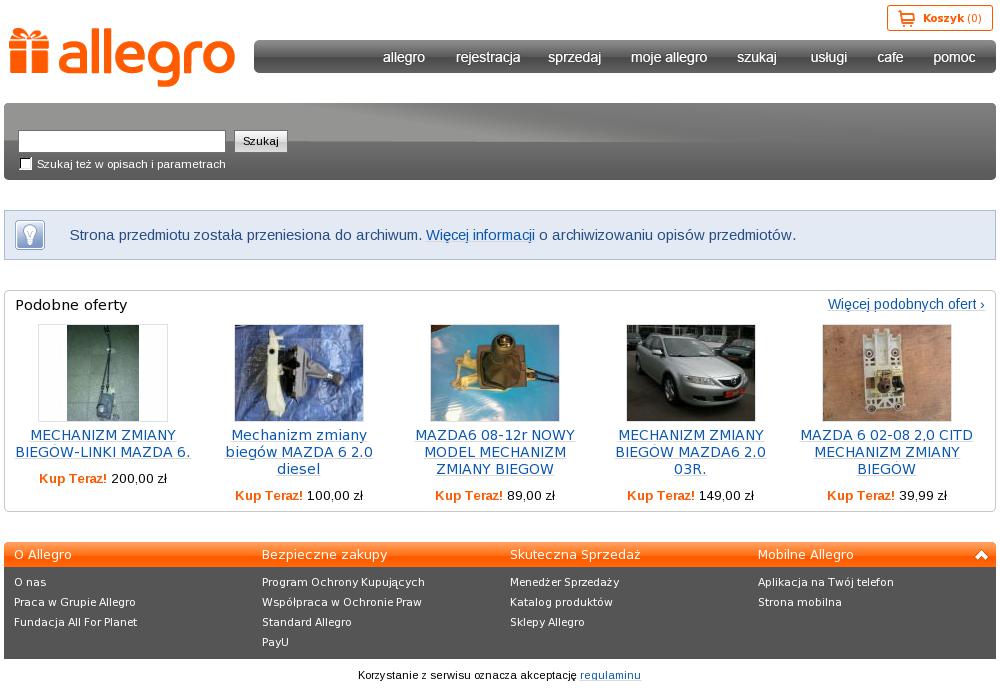Image resolution: width=1000 pixels, height=695 pixels.
Task: Follow the 'Więcej informacji' link
Action: click(x=480, y=235)
